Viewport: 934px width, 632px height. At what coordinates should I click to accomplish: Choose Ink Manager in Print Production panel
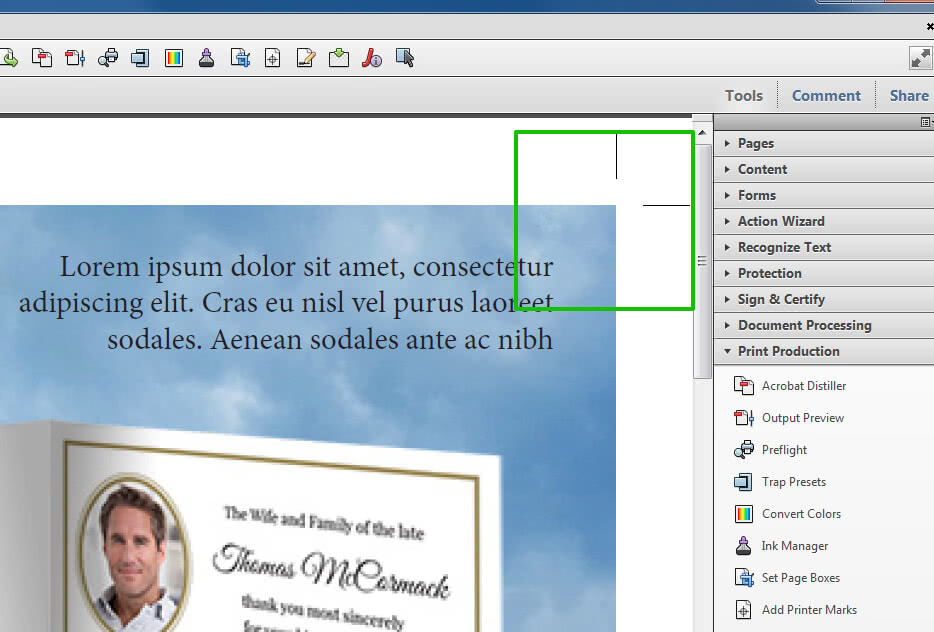(x=781, y=546)
